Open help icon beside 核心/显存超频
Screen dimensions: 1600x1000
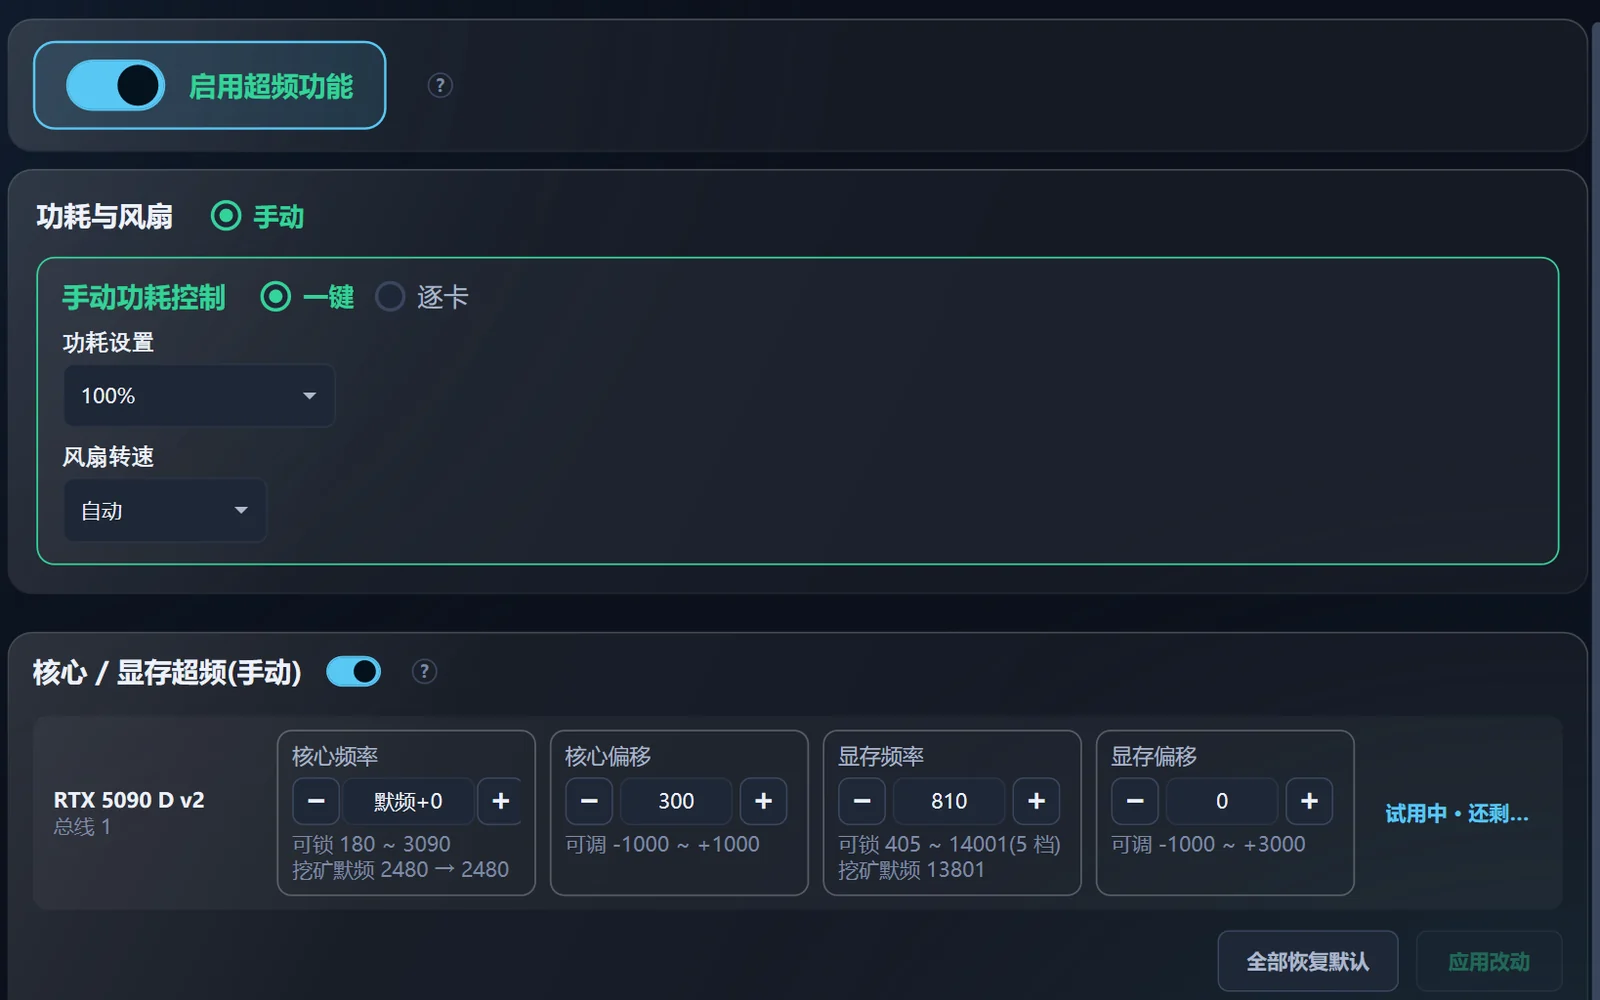pos(424,672)
